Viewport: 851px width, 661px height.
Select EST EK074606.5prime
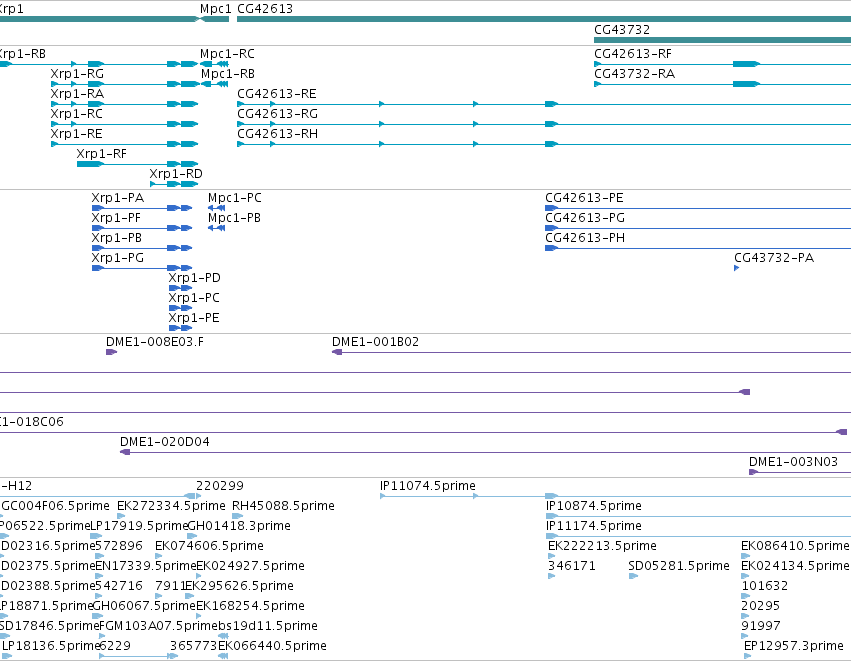click(x=209, y=546)
